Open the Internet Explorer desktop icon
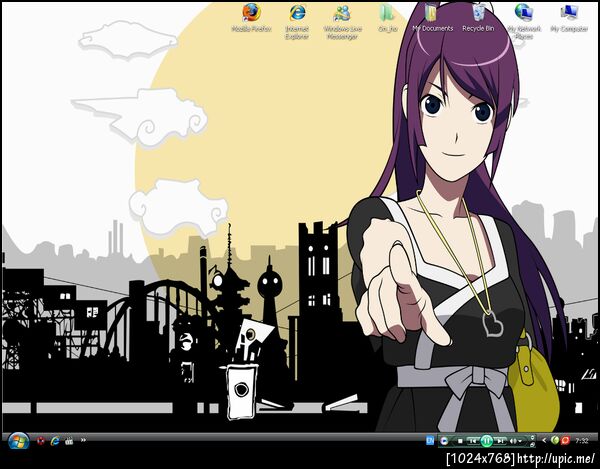This screenshot has width=600, height=469. tap(297, 13)
